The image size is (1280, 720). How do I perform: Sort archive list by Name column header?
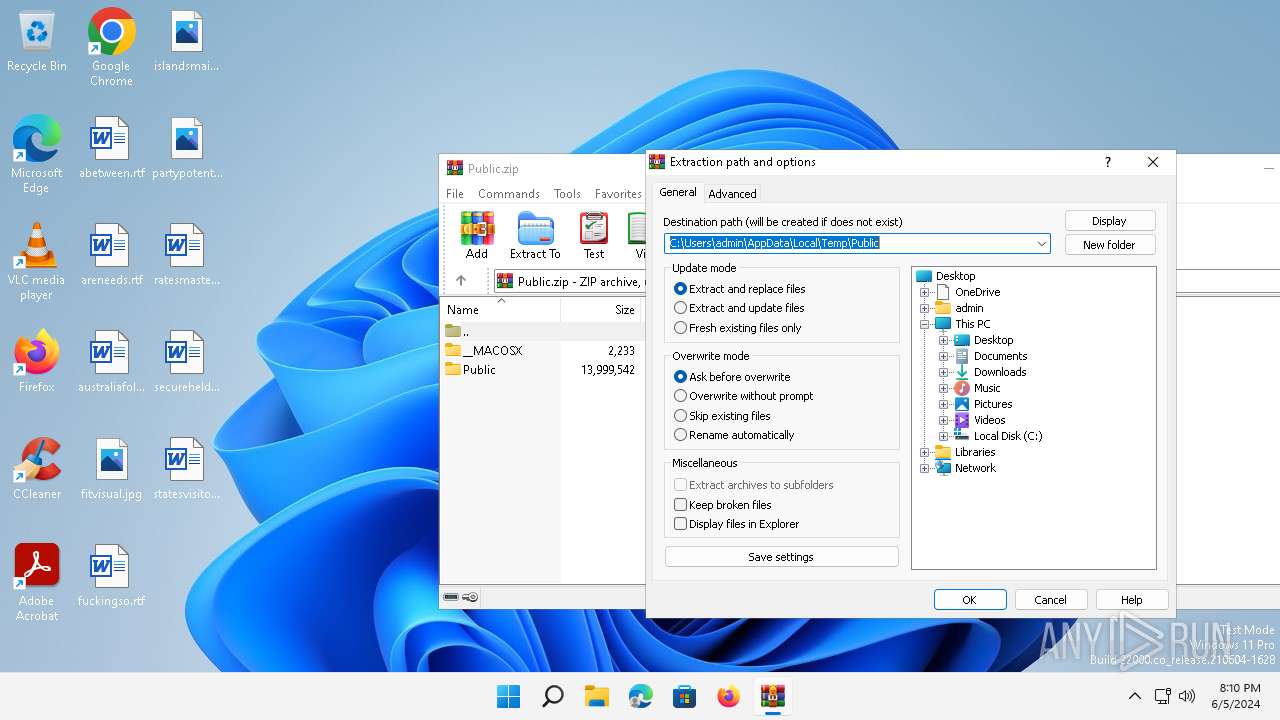click(500, 310)
